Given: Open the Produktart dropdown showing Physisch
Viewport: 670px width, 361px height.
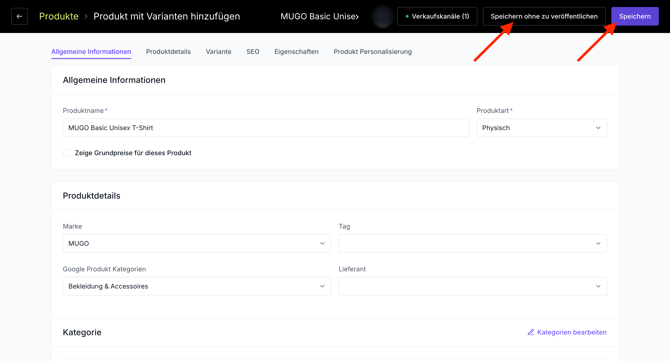Looking at the screenshot, I should (x=541, y=128).
